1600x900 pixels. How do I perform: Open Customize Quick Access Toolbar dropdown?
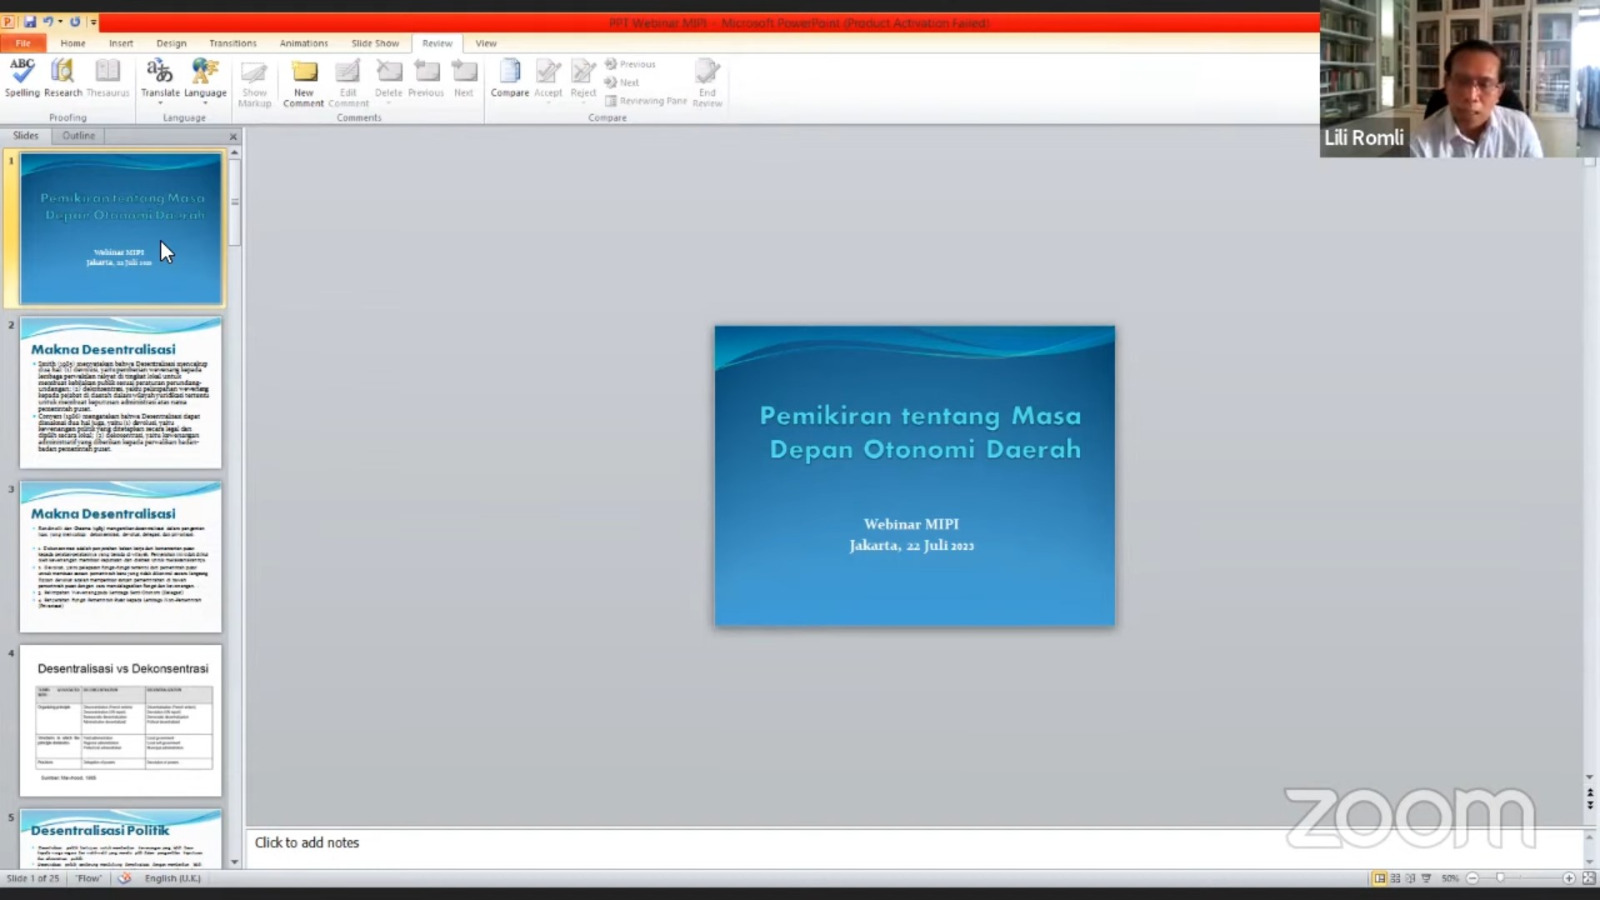[94, 22]
